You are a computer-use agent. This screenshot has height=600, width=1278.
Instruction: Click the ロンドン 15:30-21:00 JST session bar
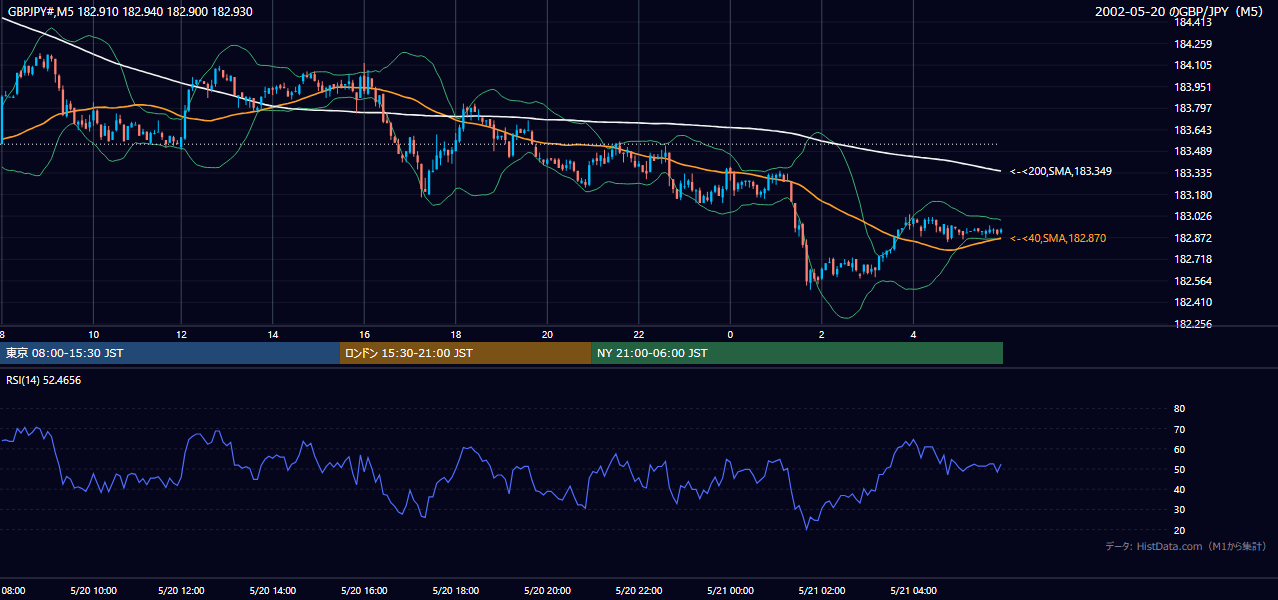(x=465, y=353)
